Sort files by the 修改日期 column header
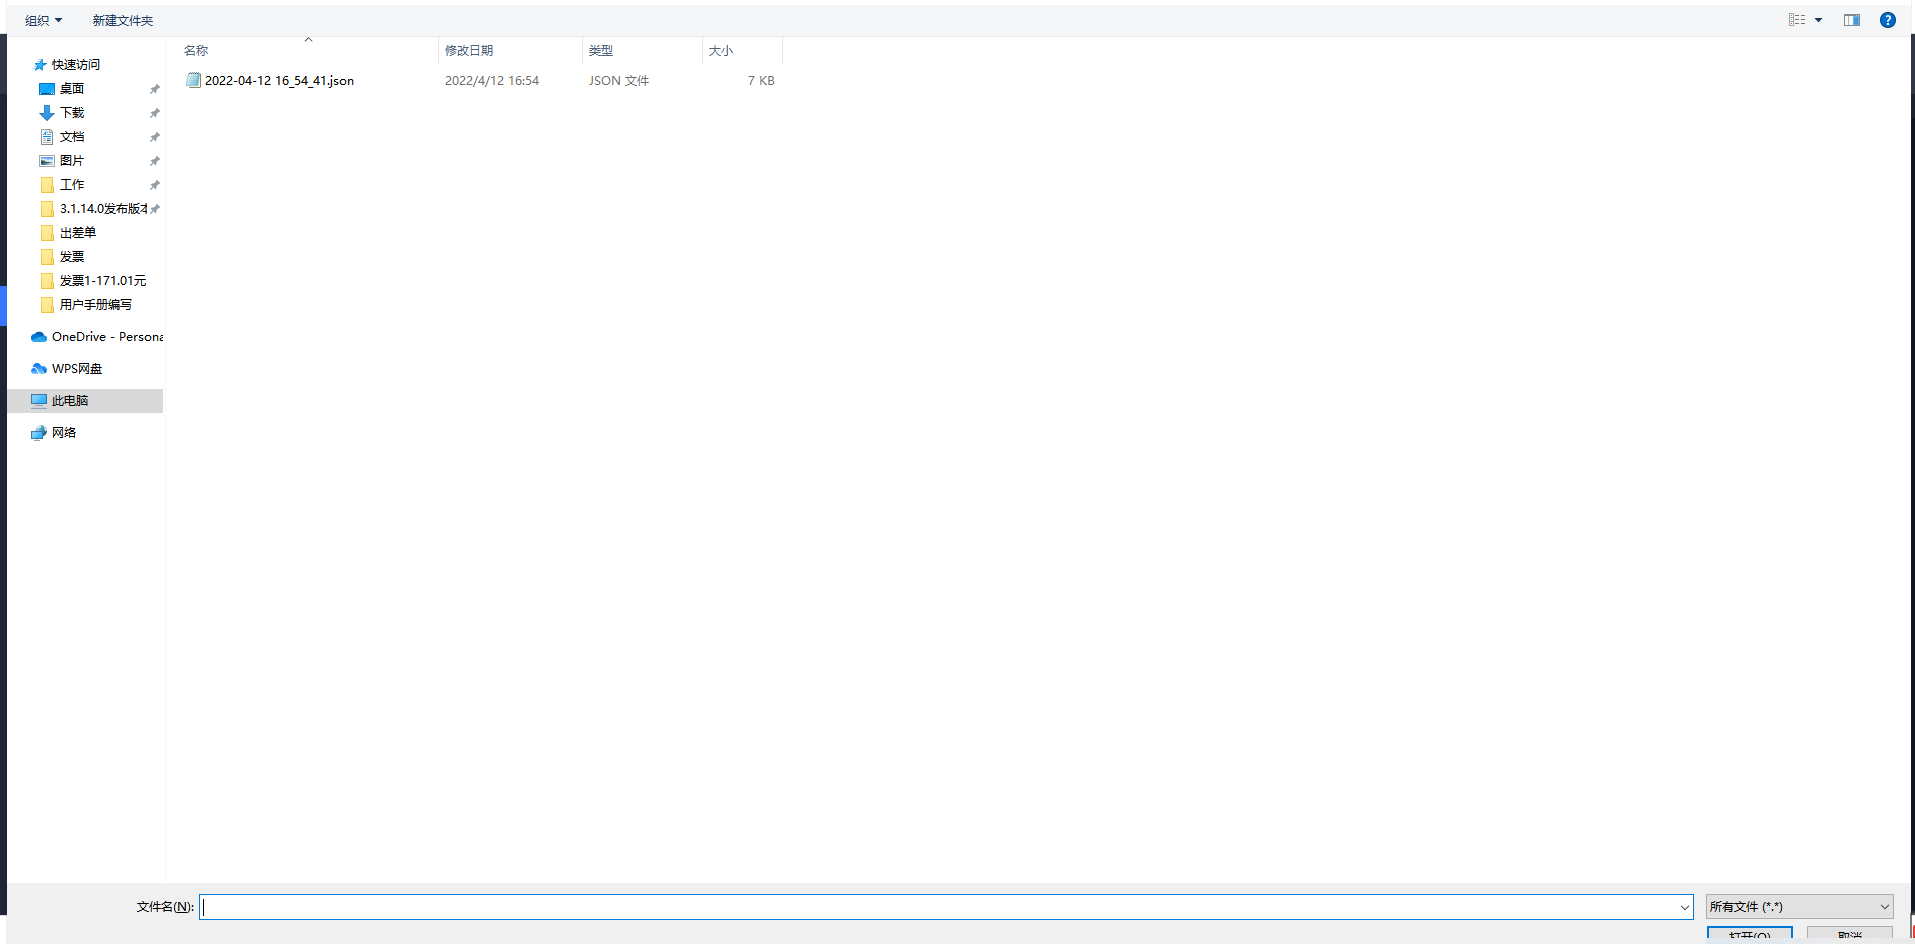Screen dimensions: 1915x944 pyautogui.click(x=469, y=50)
